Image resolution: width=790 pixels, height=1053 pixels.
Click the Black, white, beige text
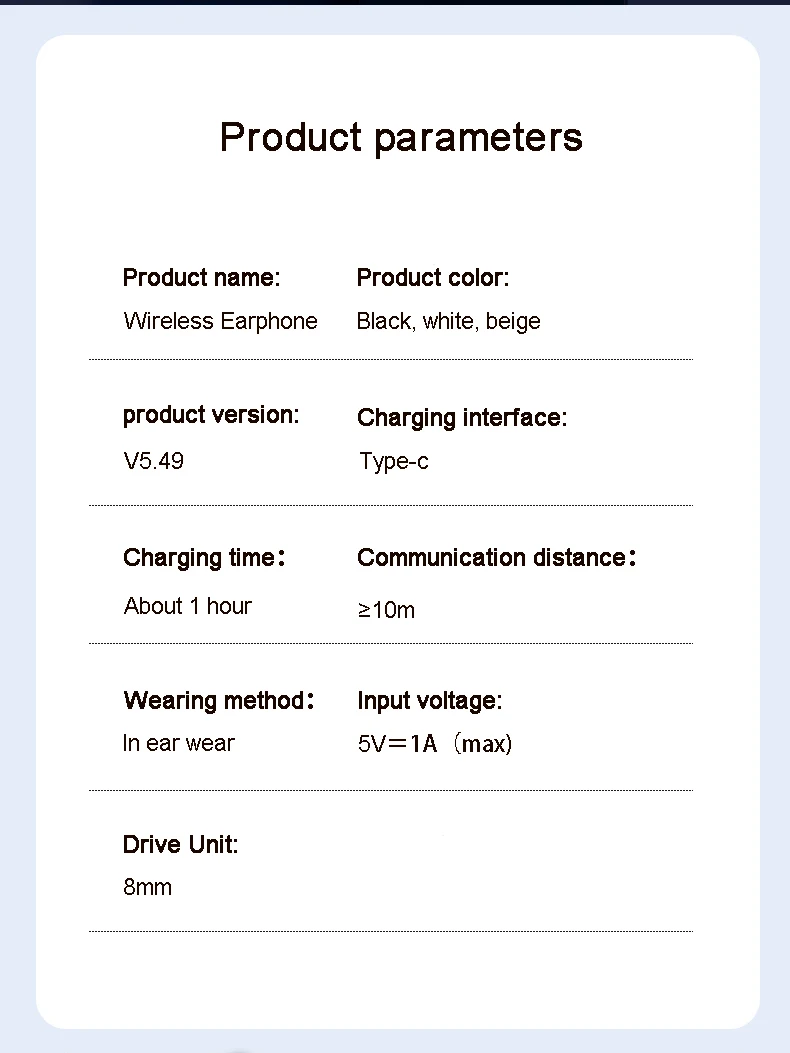tap(448, 321)
